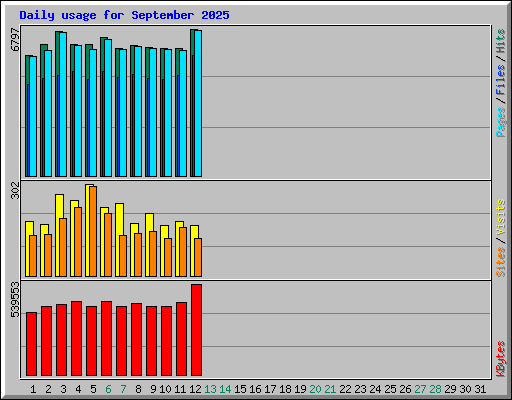512x400 pixels.
Task: Click the Files legend label
Action: 500,80
